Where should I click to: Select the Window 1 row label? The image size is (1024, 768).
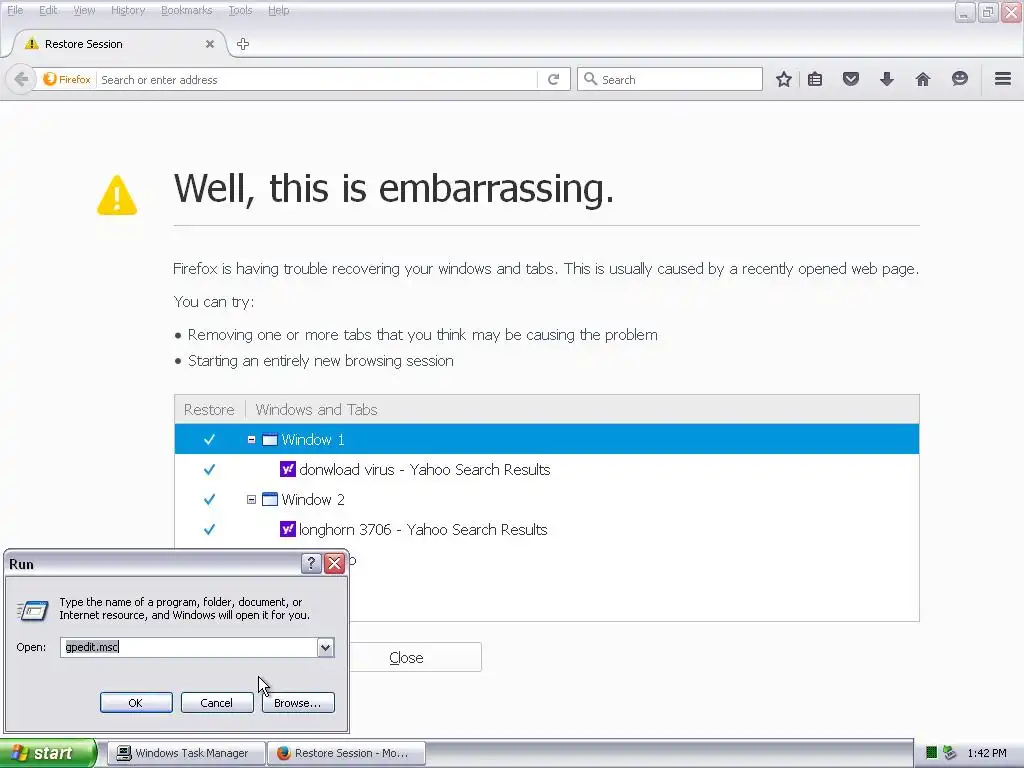pyautogui.click(x=313, y=440)
